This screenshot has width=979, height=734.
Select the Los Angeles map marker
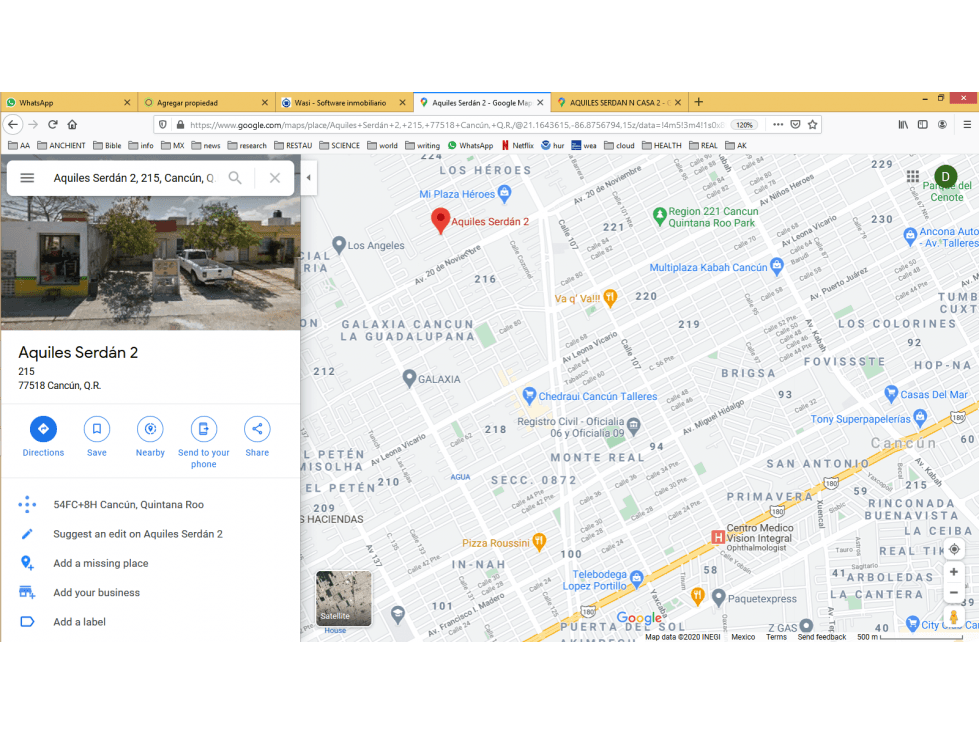tap(339, 245)
